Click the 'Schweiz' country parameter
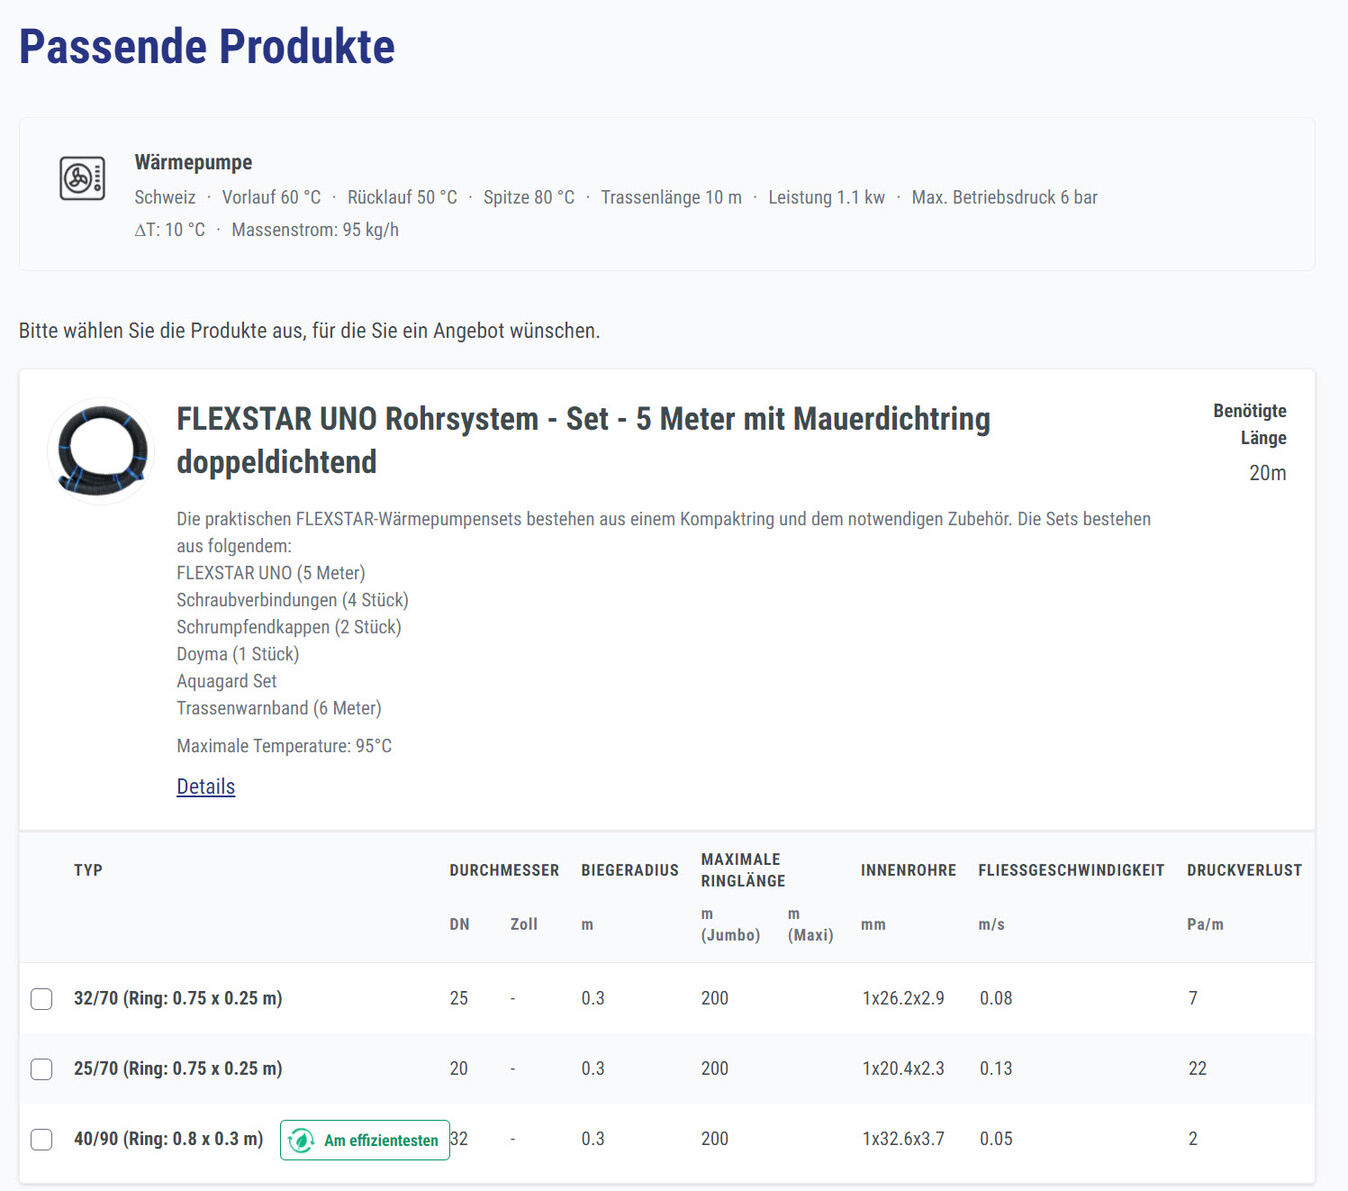The height and width of the screenshot is (1191, 1348). pos(165,197)
